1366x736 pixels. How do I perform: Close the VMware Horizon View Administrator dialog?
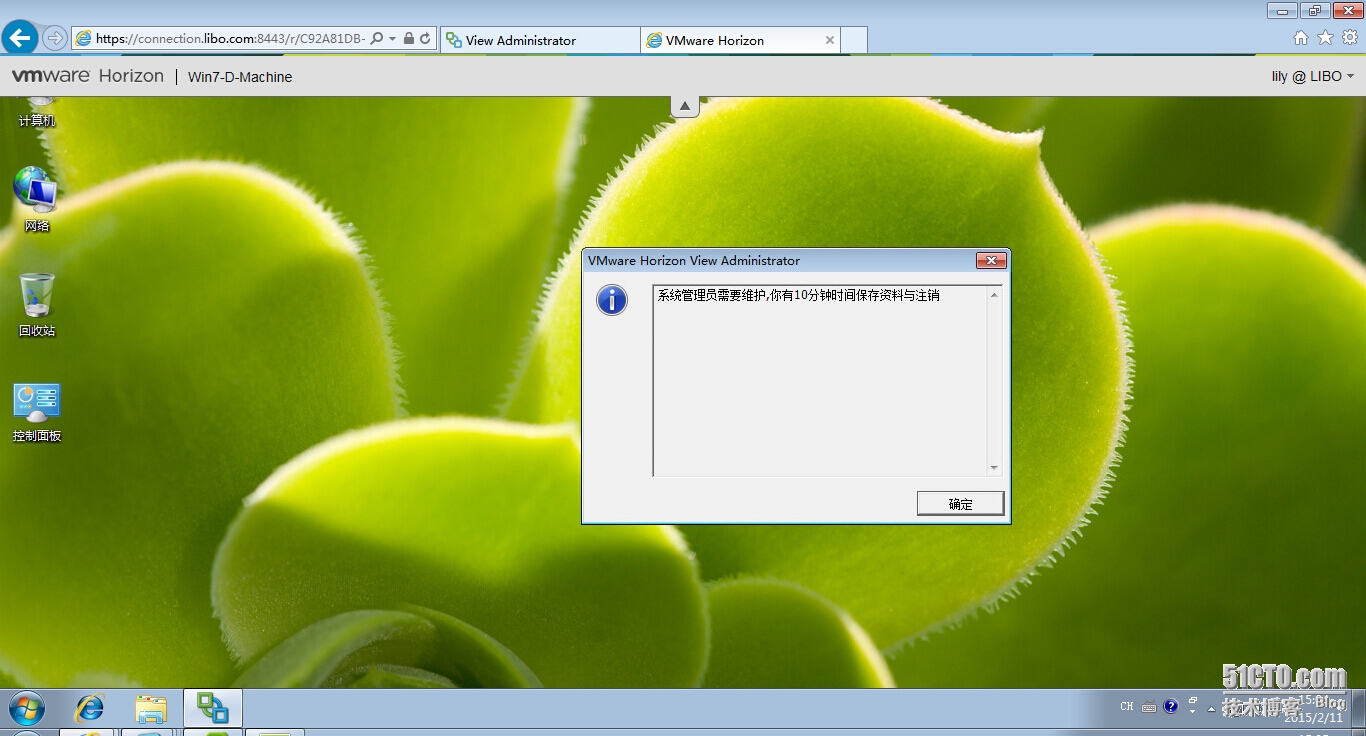pos(990,260)
